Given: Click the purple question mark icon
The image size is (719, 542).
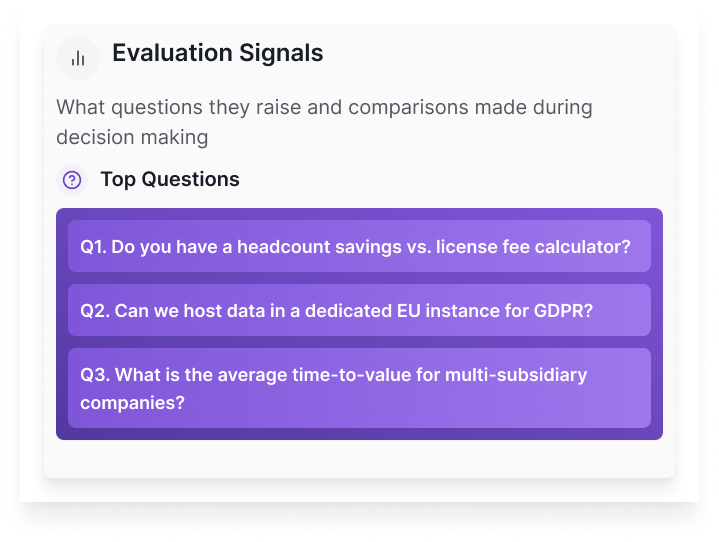Looking at the screenshot, I should click(72, 180).
